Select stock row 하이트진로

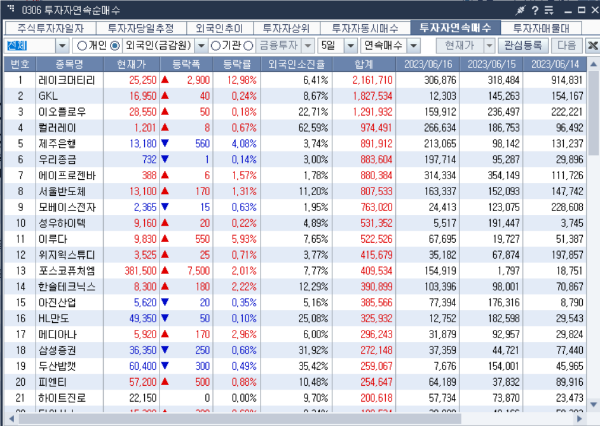295,398
